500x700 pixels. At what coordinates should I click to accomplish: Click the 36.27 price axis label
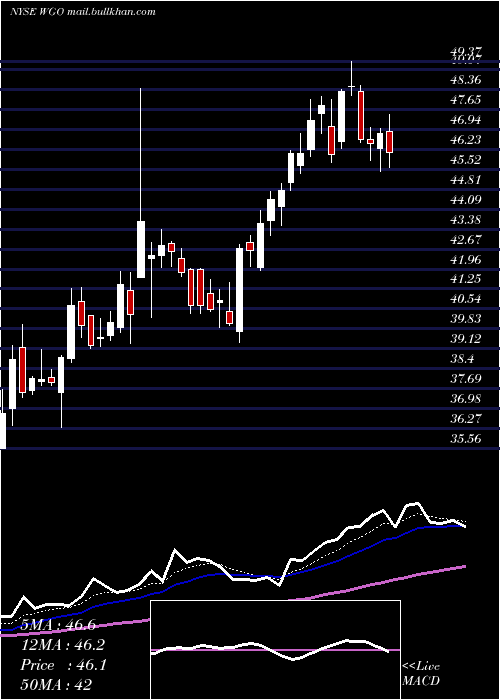point(466,419)
